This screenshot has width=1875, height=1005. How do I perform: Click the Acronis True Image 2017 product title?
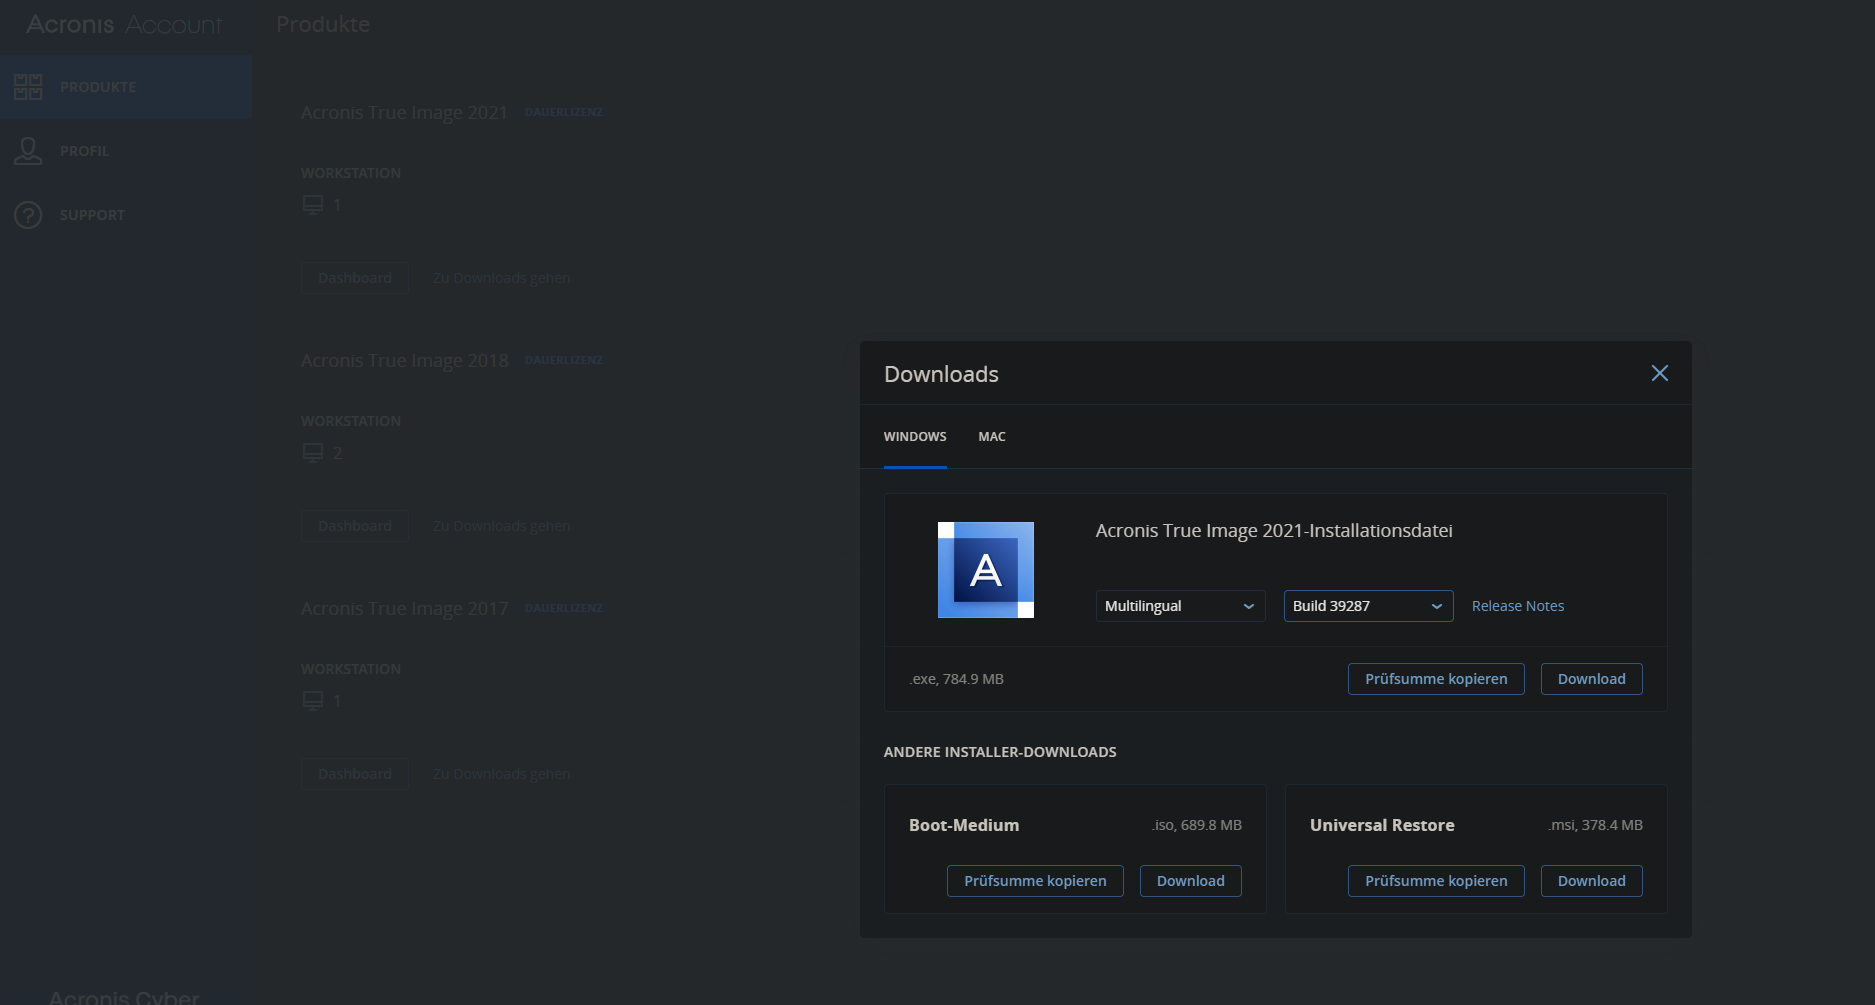tap(404, 609)
